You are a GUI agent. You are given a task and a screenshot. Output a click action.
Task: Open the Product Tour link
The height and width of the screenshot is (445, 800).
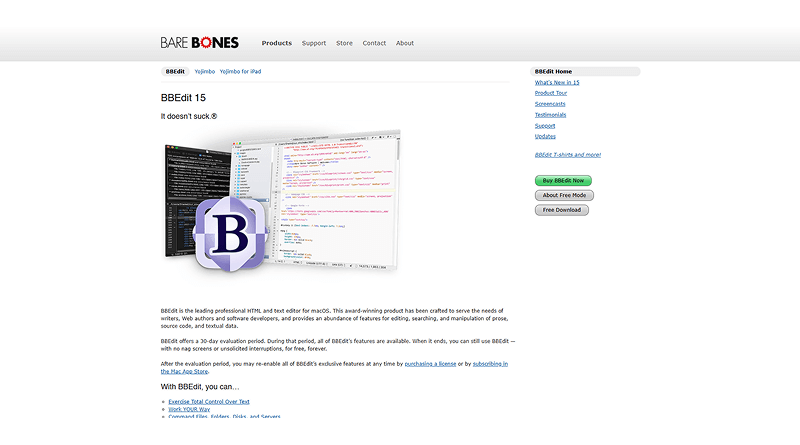pos(551,93)
